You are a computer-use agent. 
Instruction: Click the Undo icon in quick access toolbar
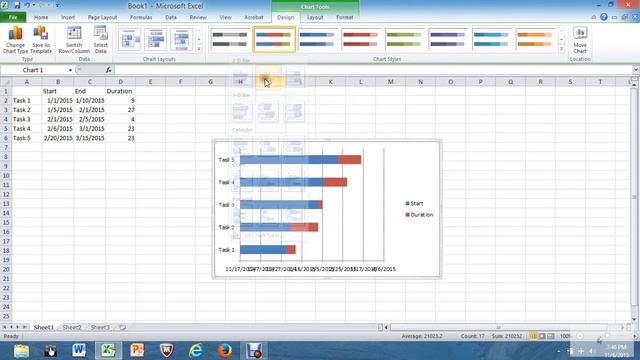[27, 5]
